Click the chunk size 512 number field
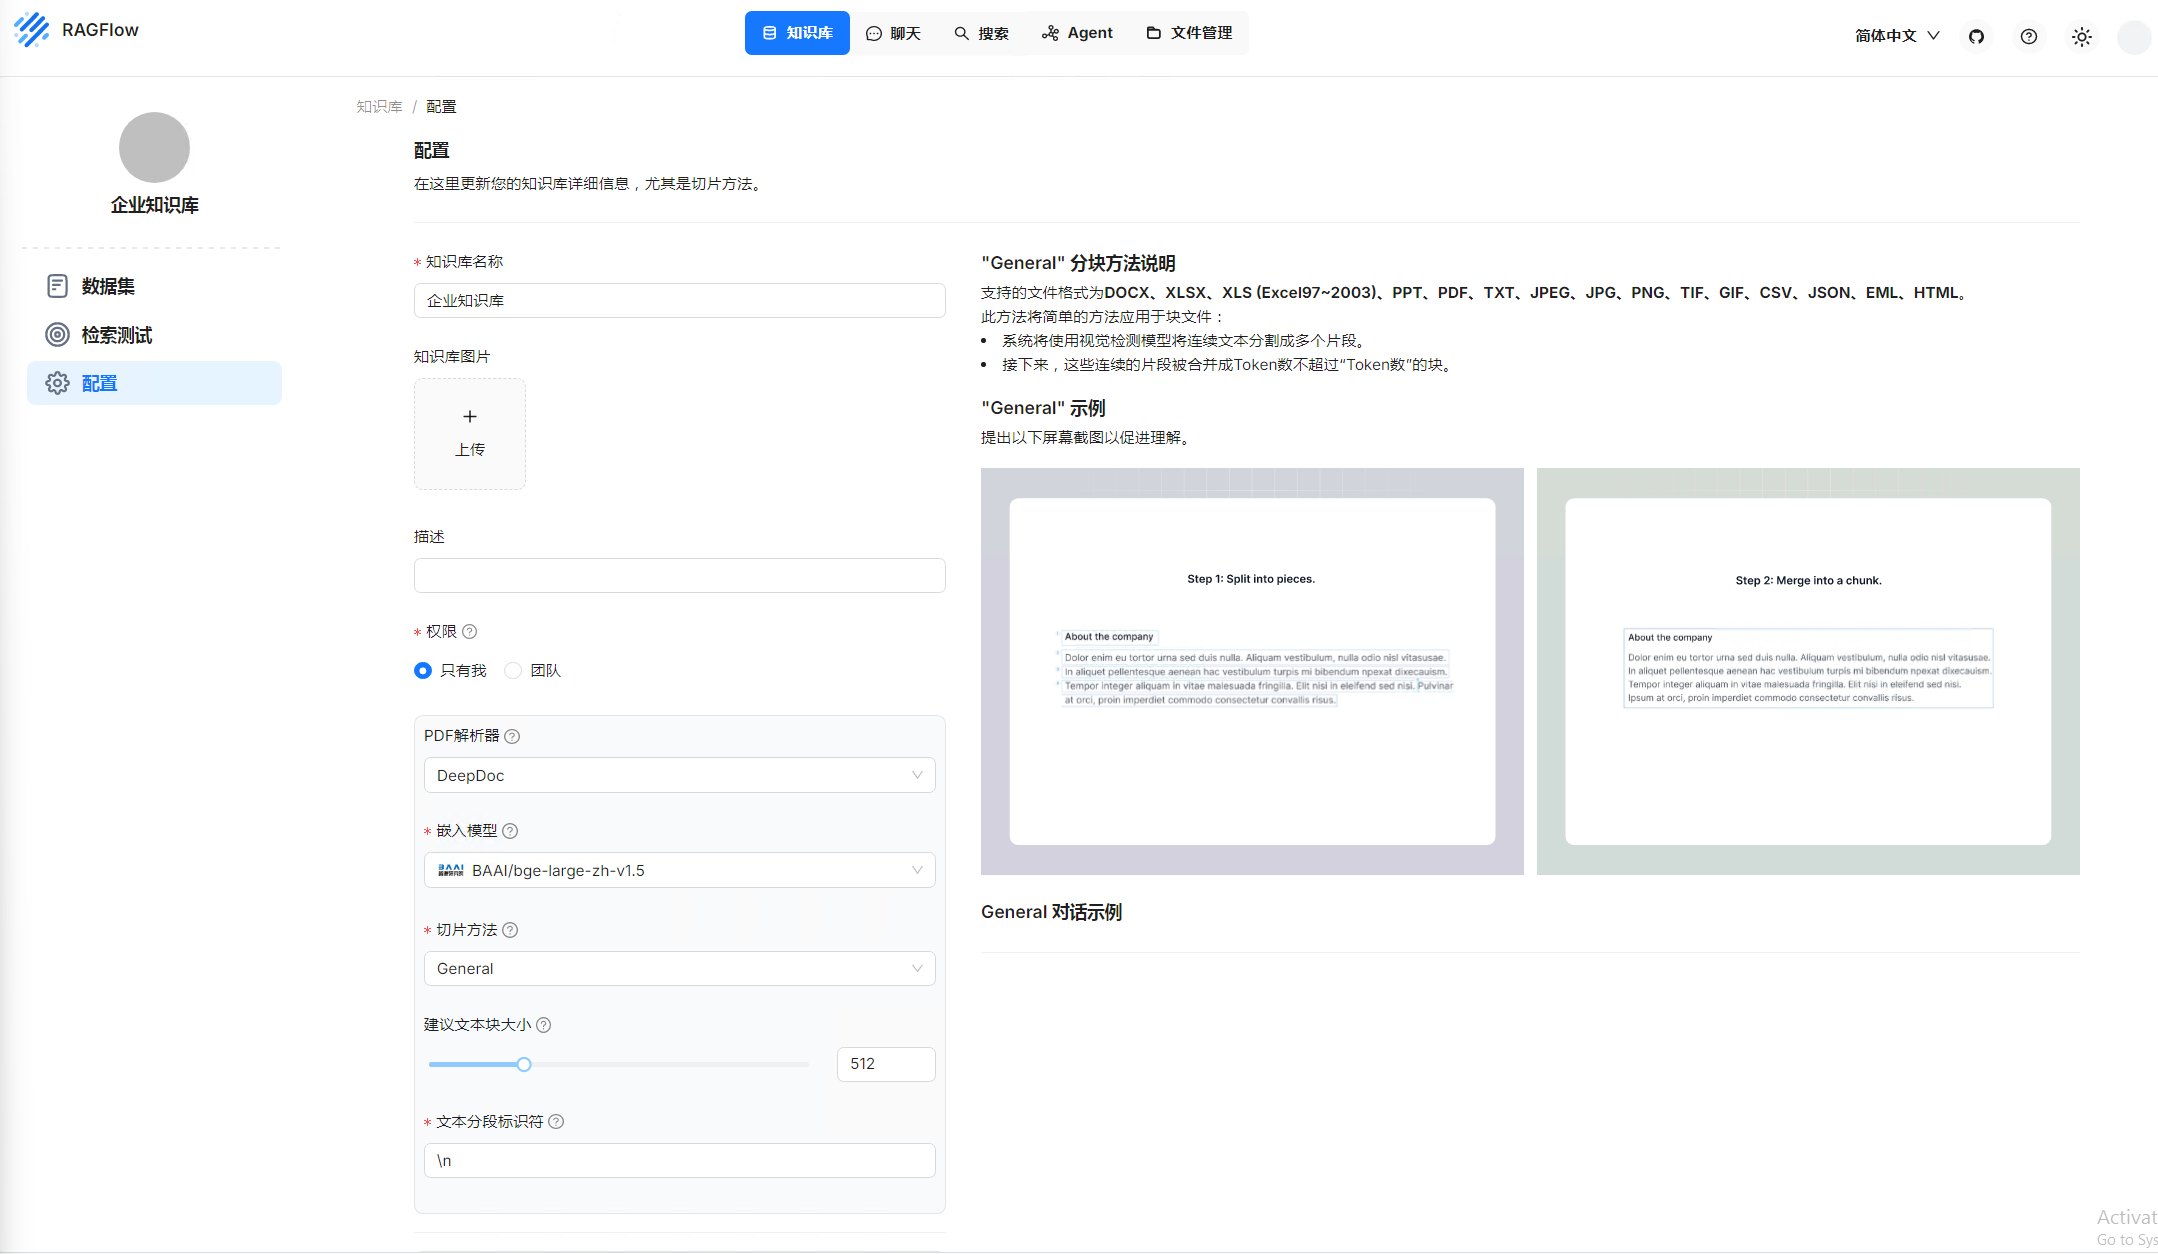Viewport: 2158px width, 1254px height. pyautogui.click(x=886, y=1065)
